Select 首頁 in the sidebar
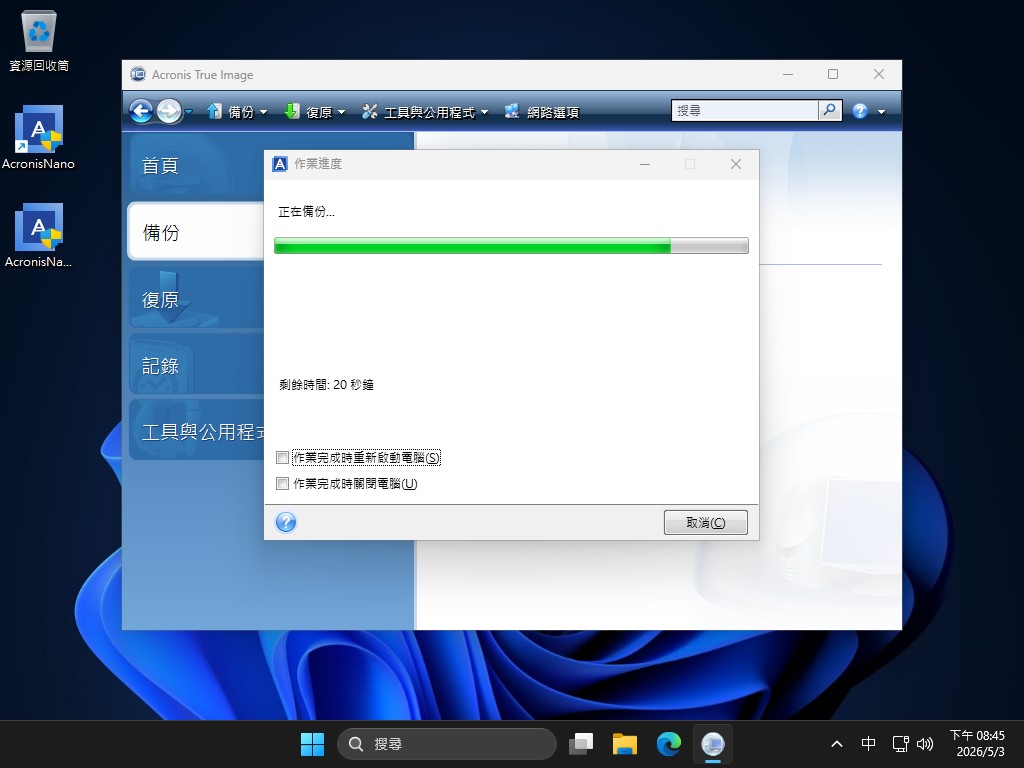The image size is (1024, 768). click(x=196, y=165)
